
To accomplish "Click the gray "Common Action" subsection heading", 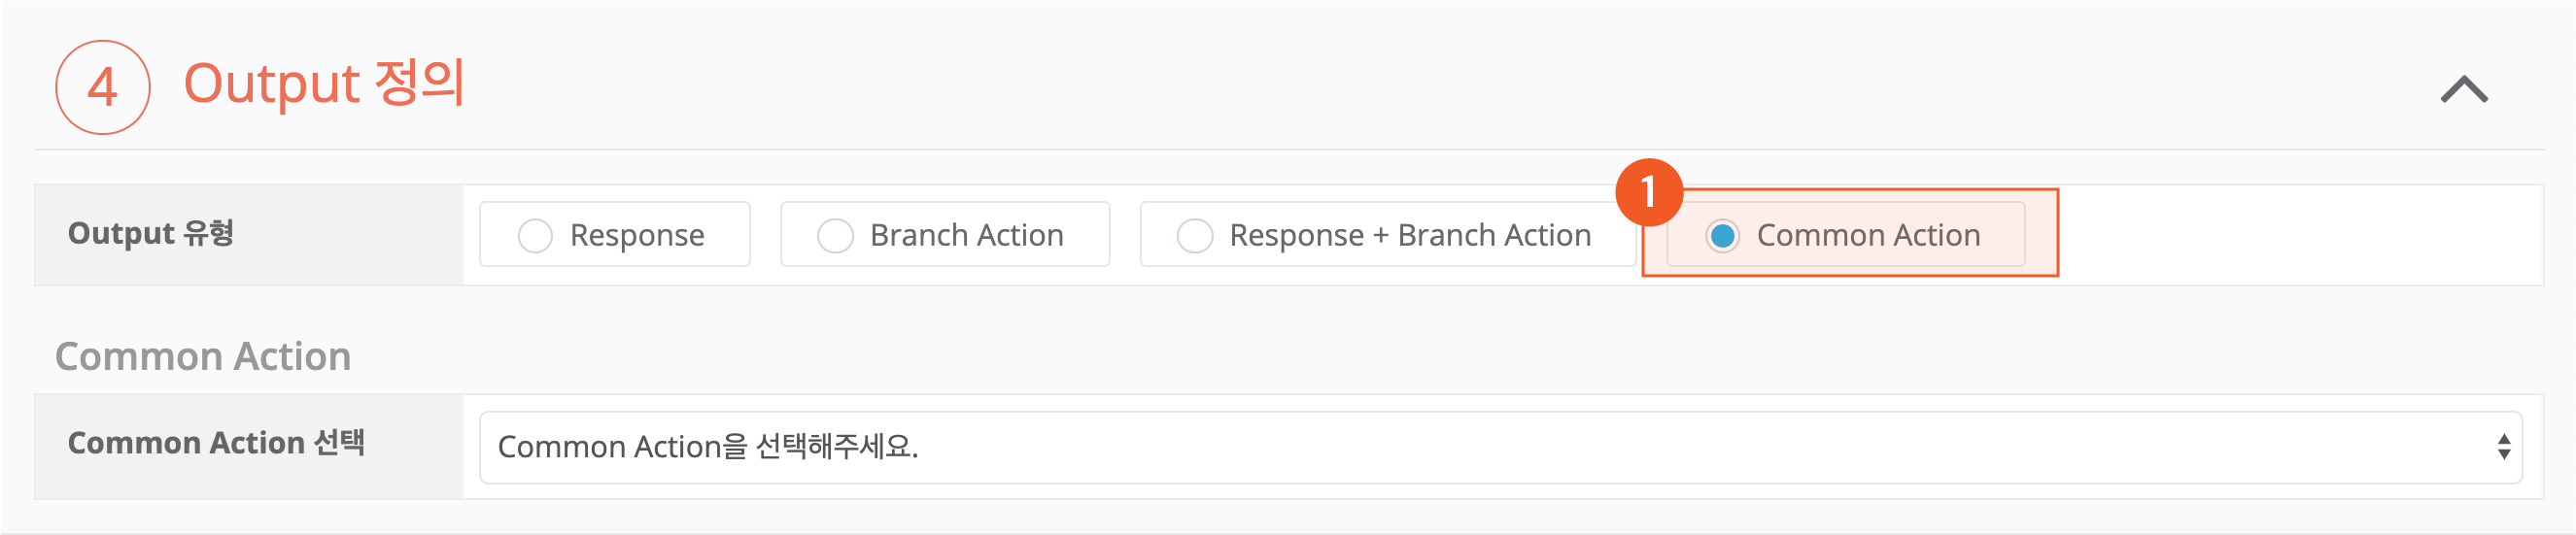I will [203, 357].
